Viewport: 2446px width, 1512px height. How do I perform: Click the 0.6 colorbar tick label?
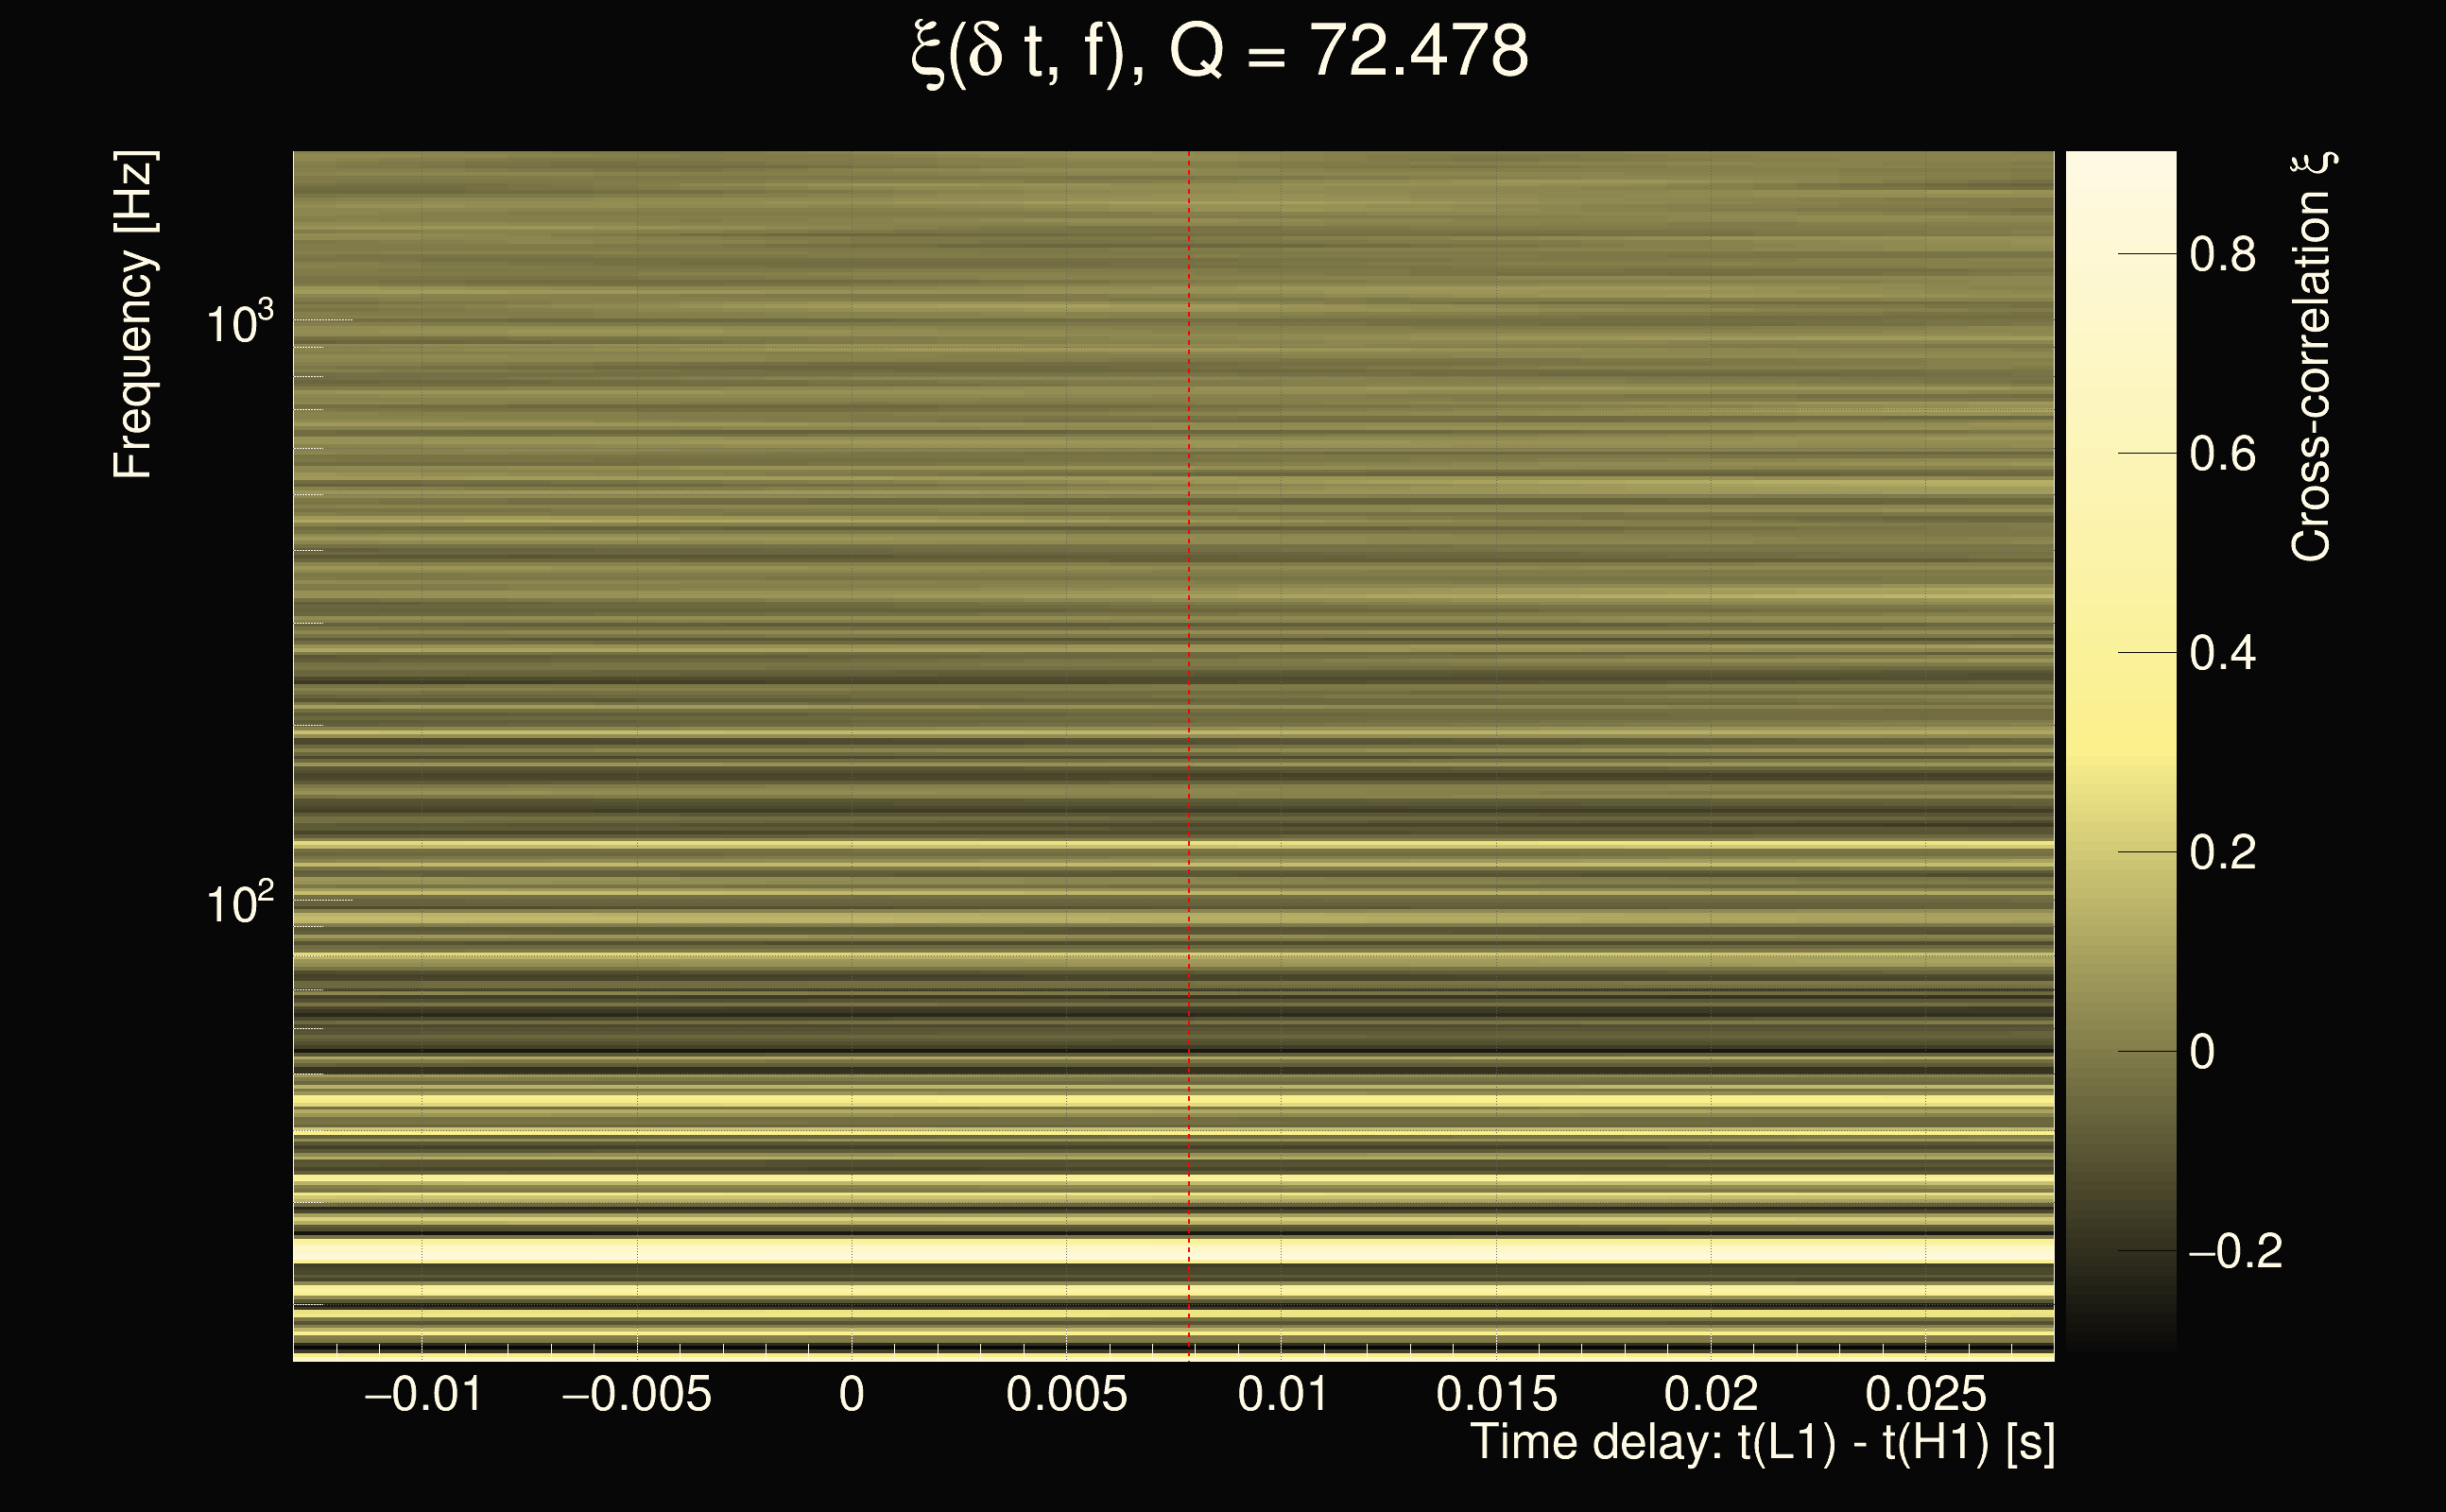click(2222, 454)
